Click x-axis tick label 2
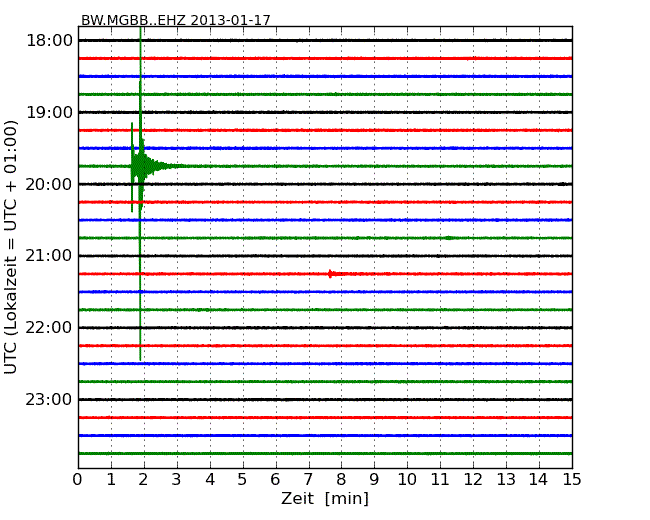 click(143, 480)
